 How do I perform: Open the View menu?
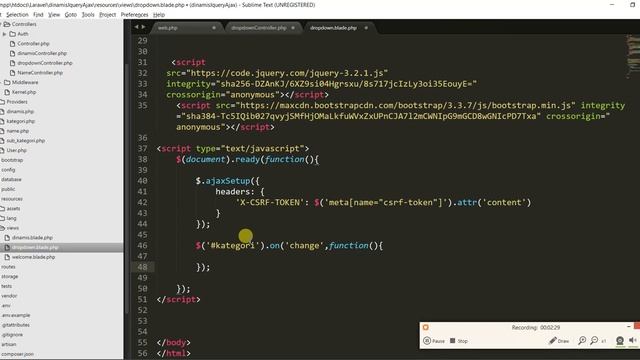tap(54, 15)
